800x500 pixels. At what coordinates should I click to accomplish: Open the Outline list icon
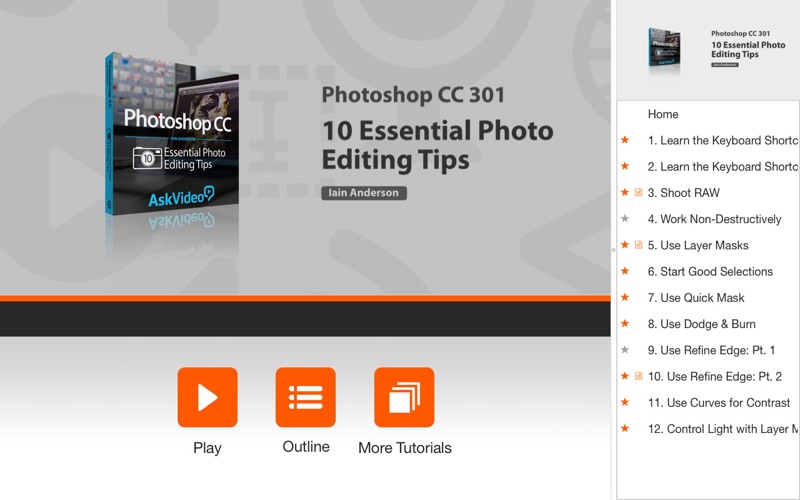click(x=306, y=397)
